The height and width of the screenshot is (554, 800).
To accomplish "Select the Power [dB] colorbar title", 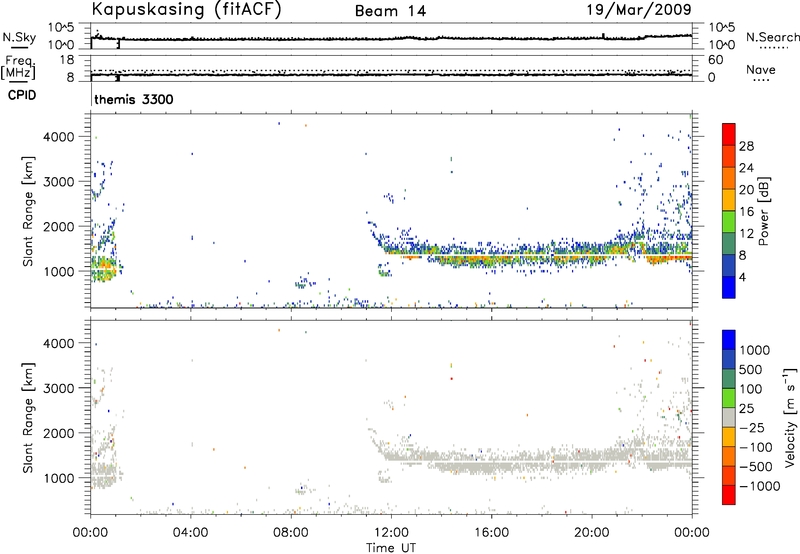I will (x=763, y=211).
